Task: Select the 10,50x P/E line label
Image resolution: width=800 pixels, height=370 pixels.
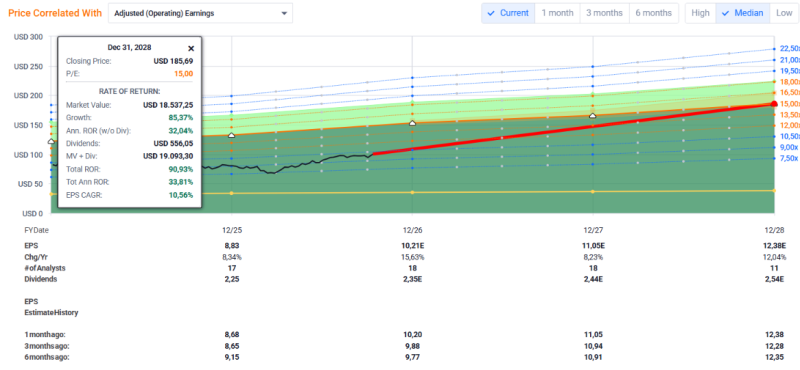Action: pyautogui.click(x=790, y=136)
